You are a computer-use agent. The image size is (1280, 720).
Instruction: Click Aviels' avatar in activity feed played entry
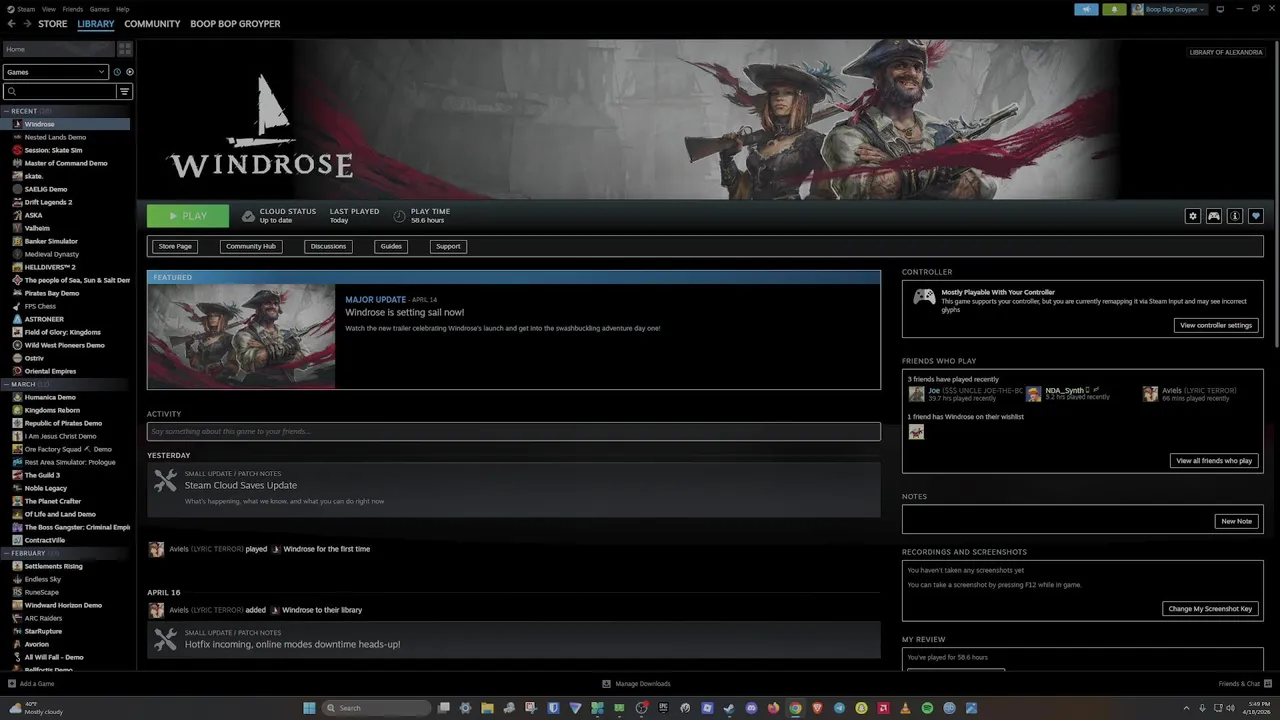pyautogui.click(x=156, y=549)
